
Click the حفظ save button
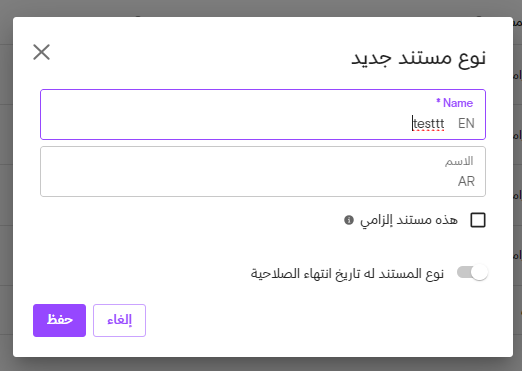click(59, 320)
